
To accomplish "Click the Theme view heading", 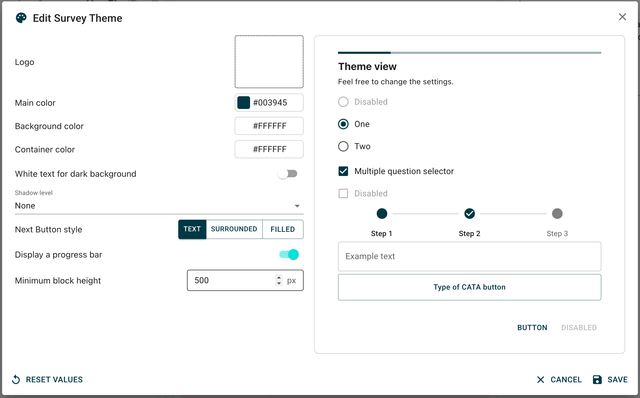I will click(x=367, y=67).
